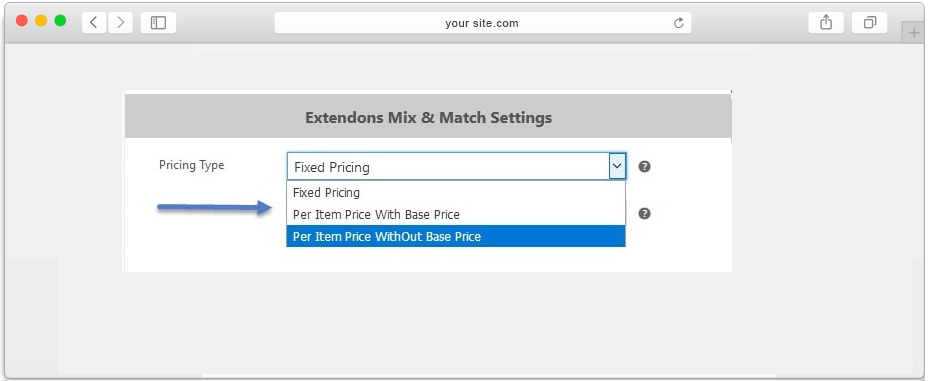Open the share icon in the toolbar
This screenshot has height=381, width=928.
pyautogui.click(x=826, y=22)
